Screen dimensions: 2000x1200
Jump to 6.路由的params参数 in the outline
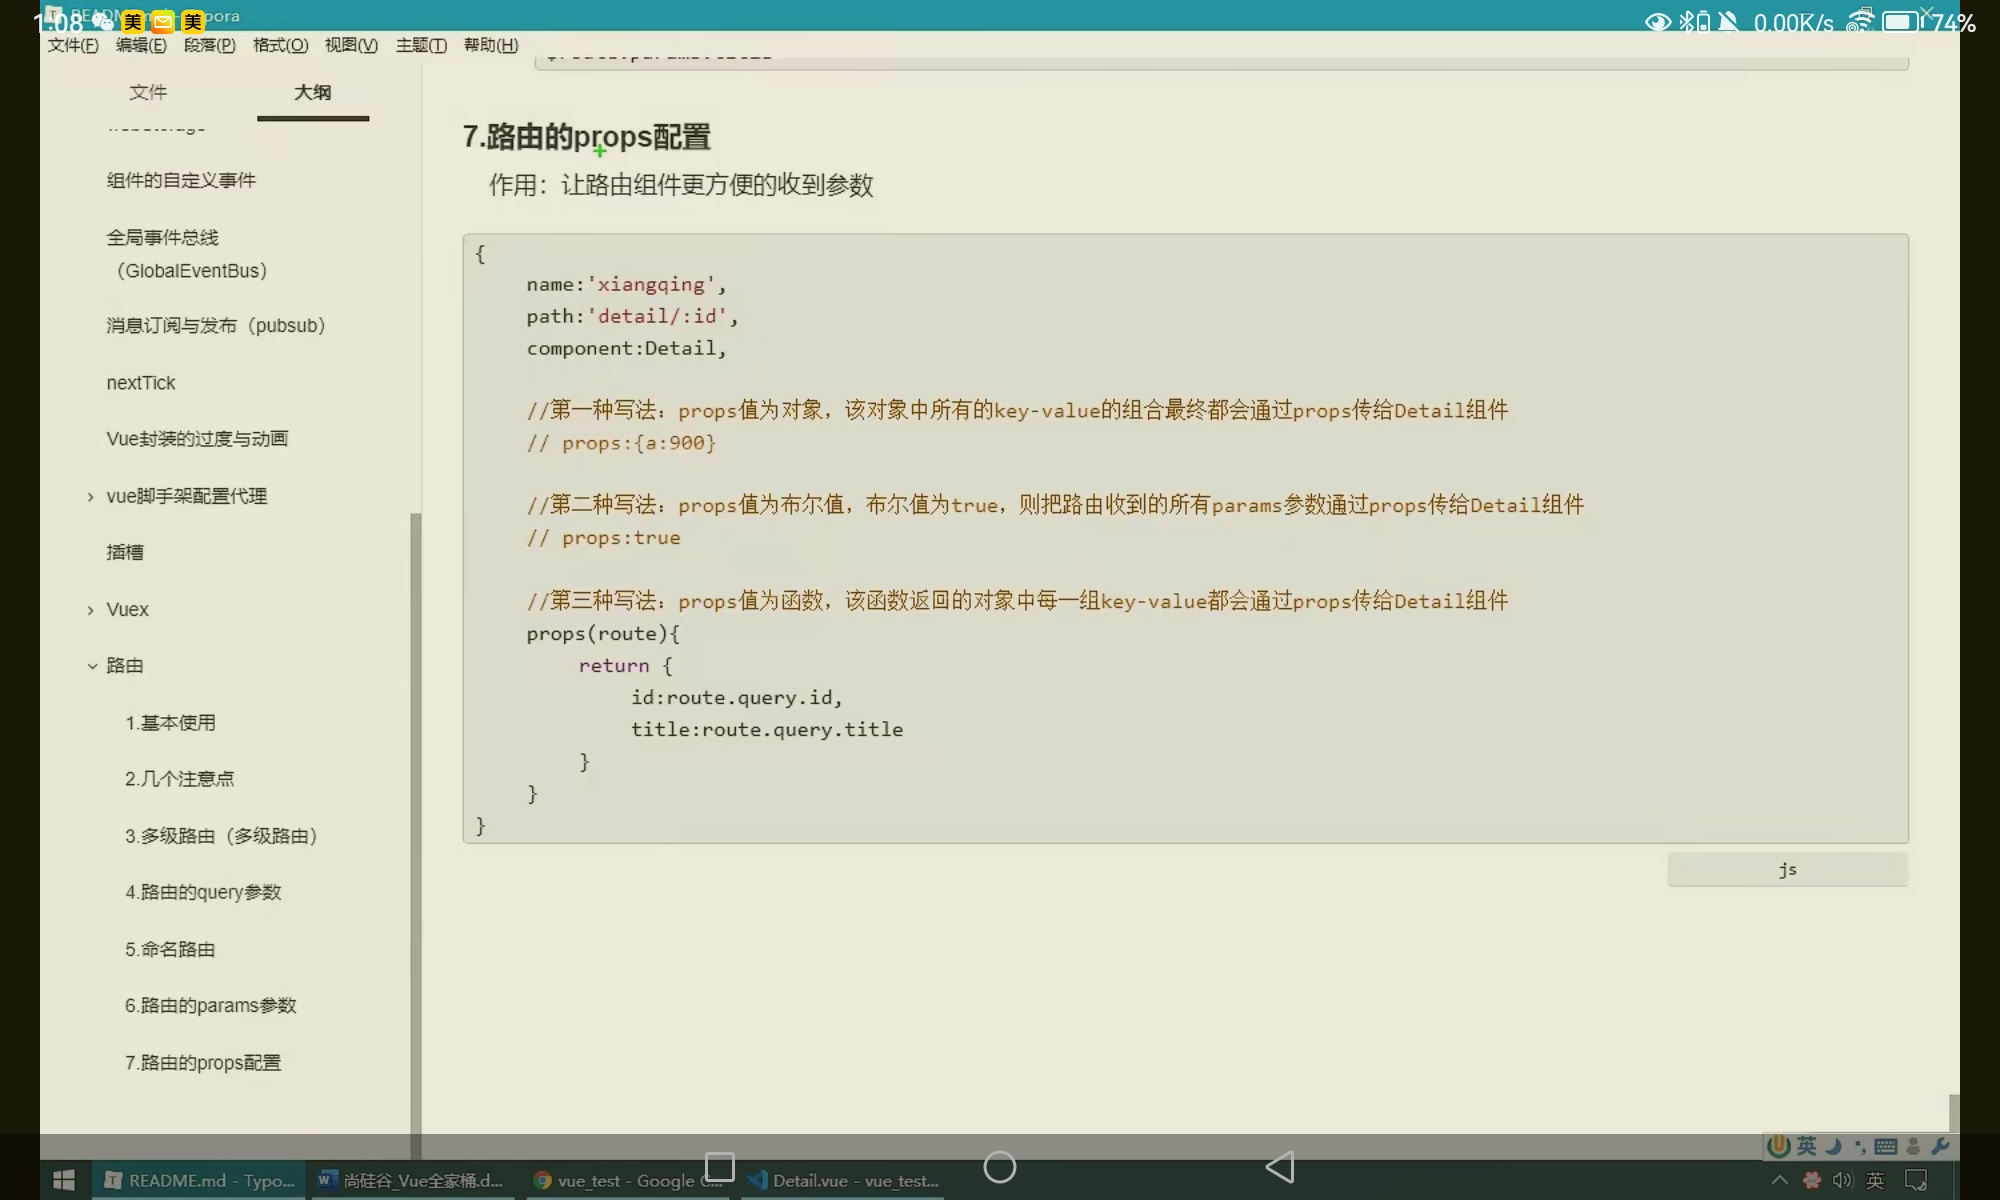tap(210, 1005)
